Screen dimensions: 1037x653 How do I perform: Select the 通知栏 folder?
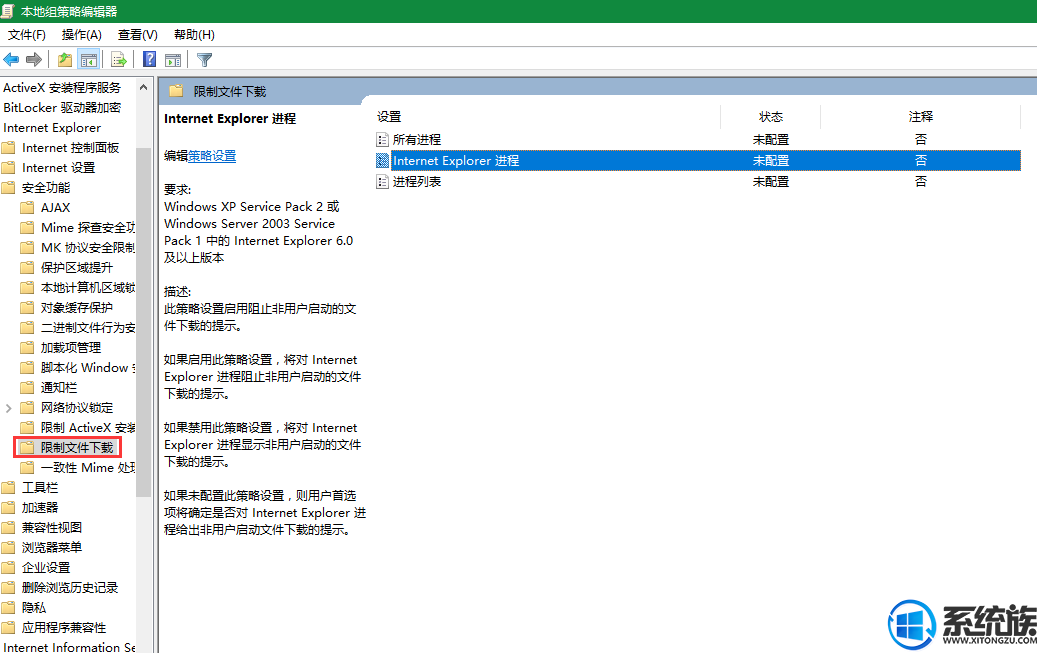(x=49, y=388)
